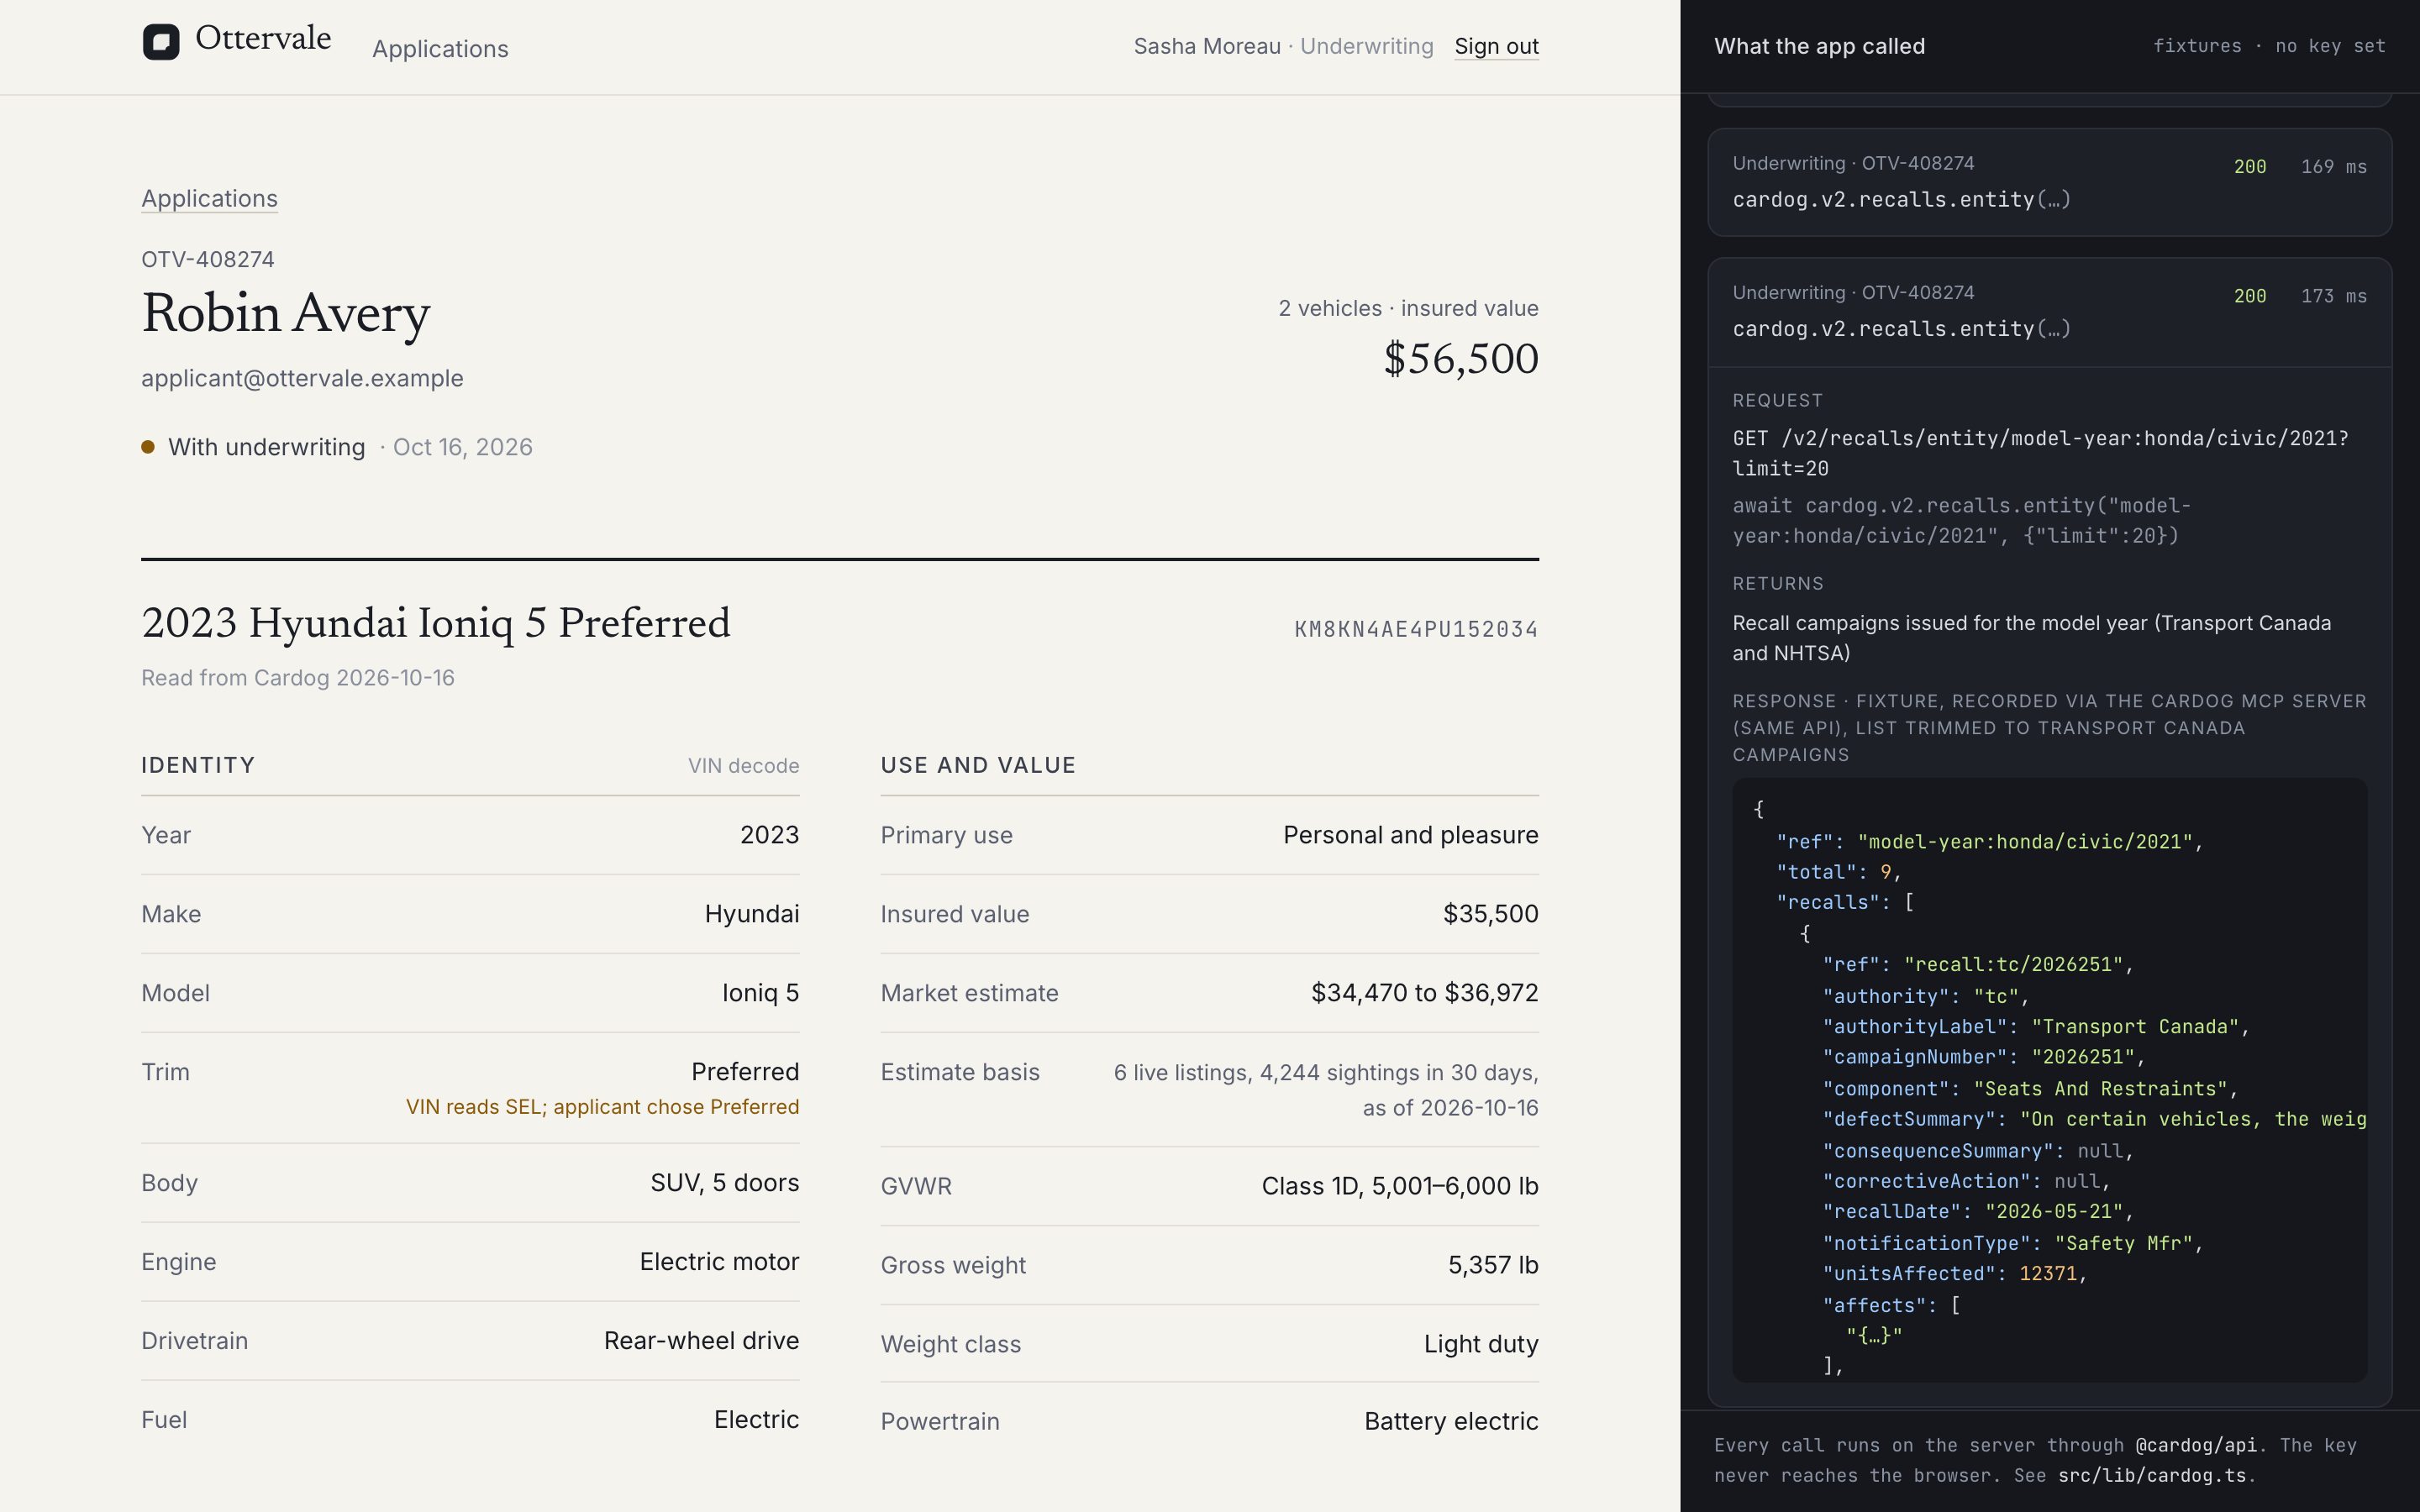Click the 2 vehicles · insured value label

tap(1408, 308)
